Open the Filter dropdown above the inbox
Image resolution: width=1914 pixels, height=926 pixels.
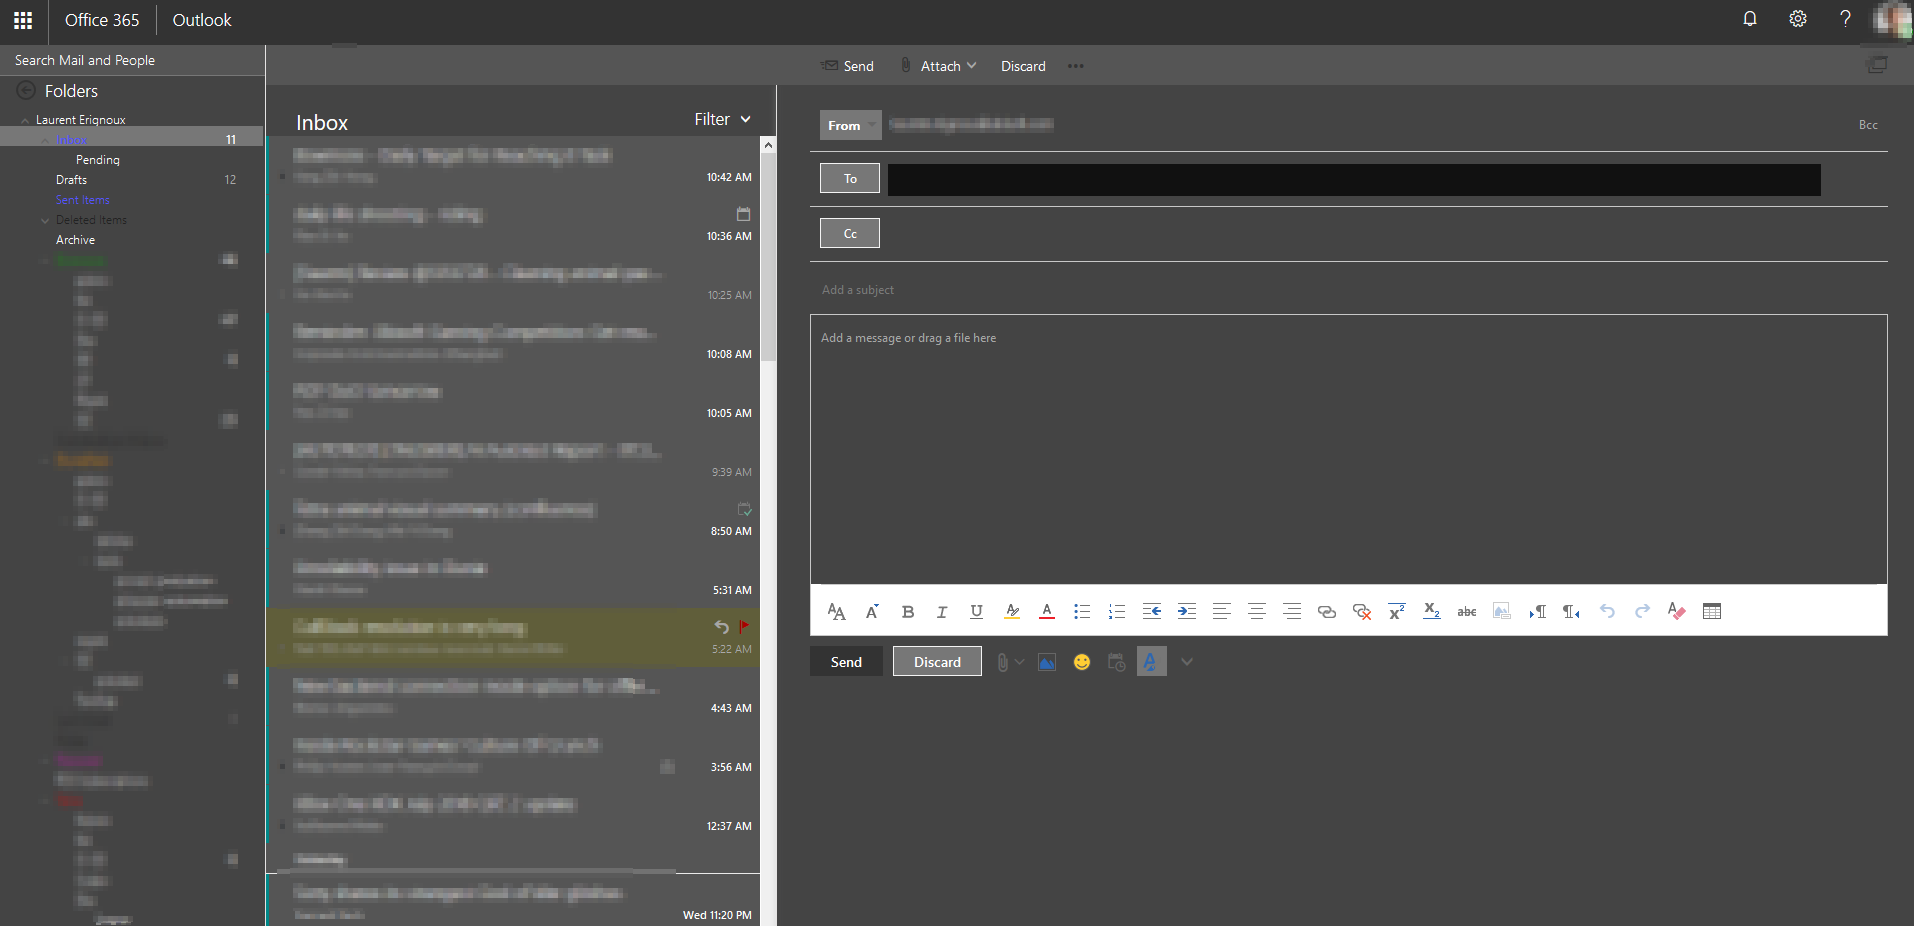(722, 118)
